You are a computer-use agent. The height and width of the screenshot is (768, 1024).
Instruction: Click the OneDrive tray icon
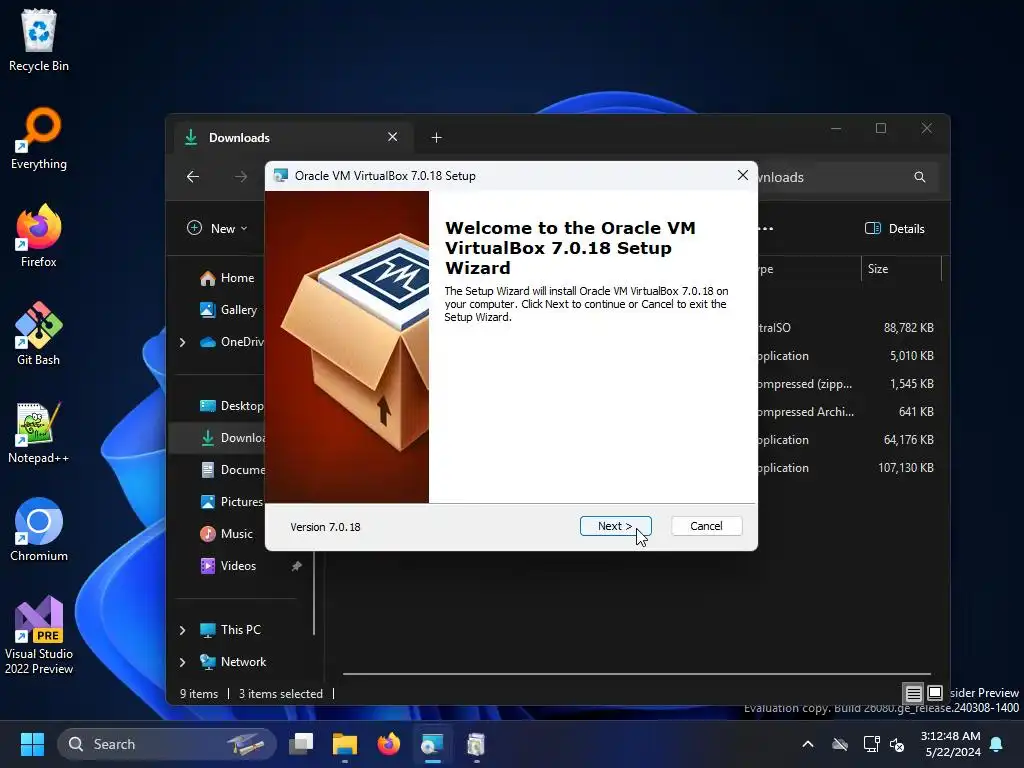tap(840, 744)
